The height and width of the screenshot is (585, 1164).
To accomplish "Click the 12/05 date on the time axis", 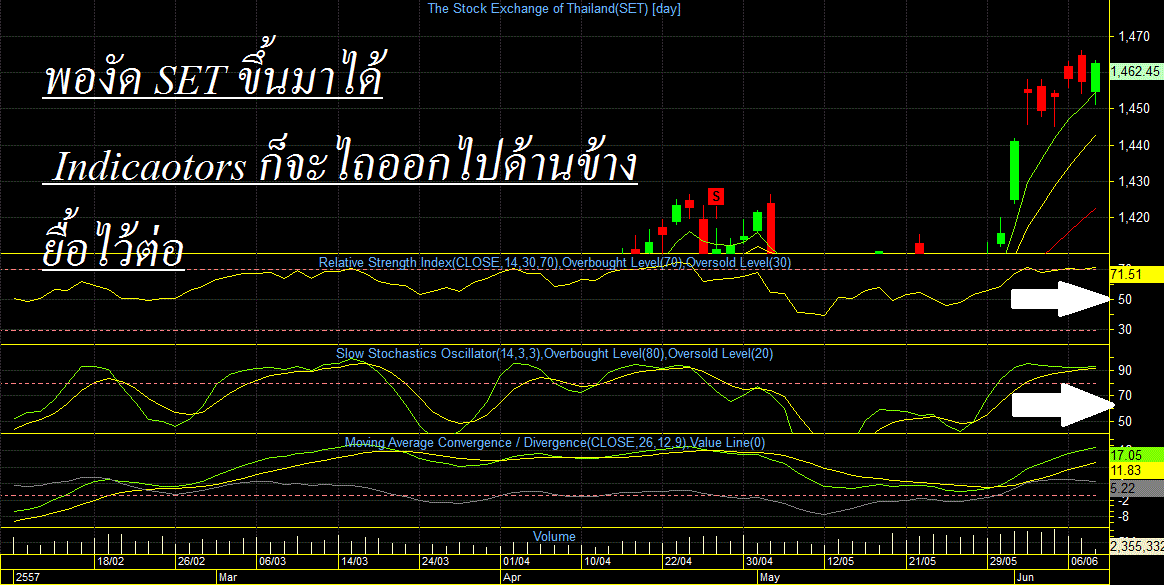I will tap(840, 561).
